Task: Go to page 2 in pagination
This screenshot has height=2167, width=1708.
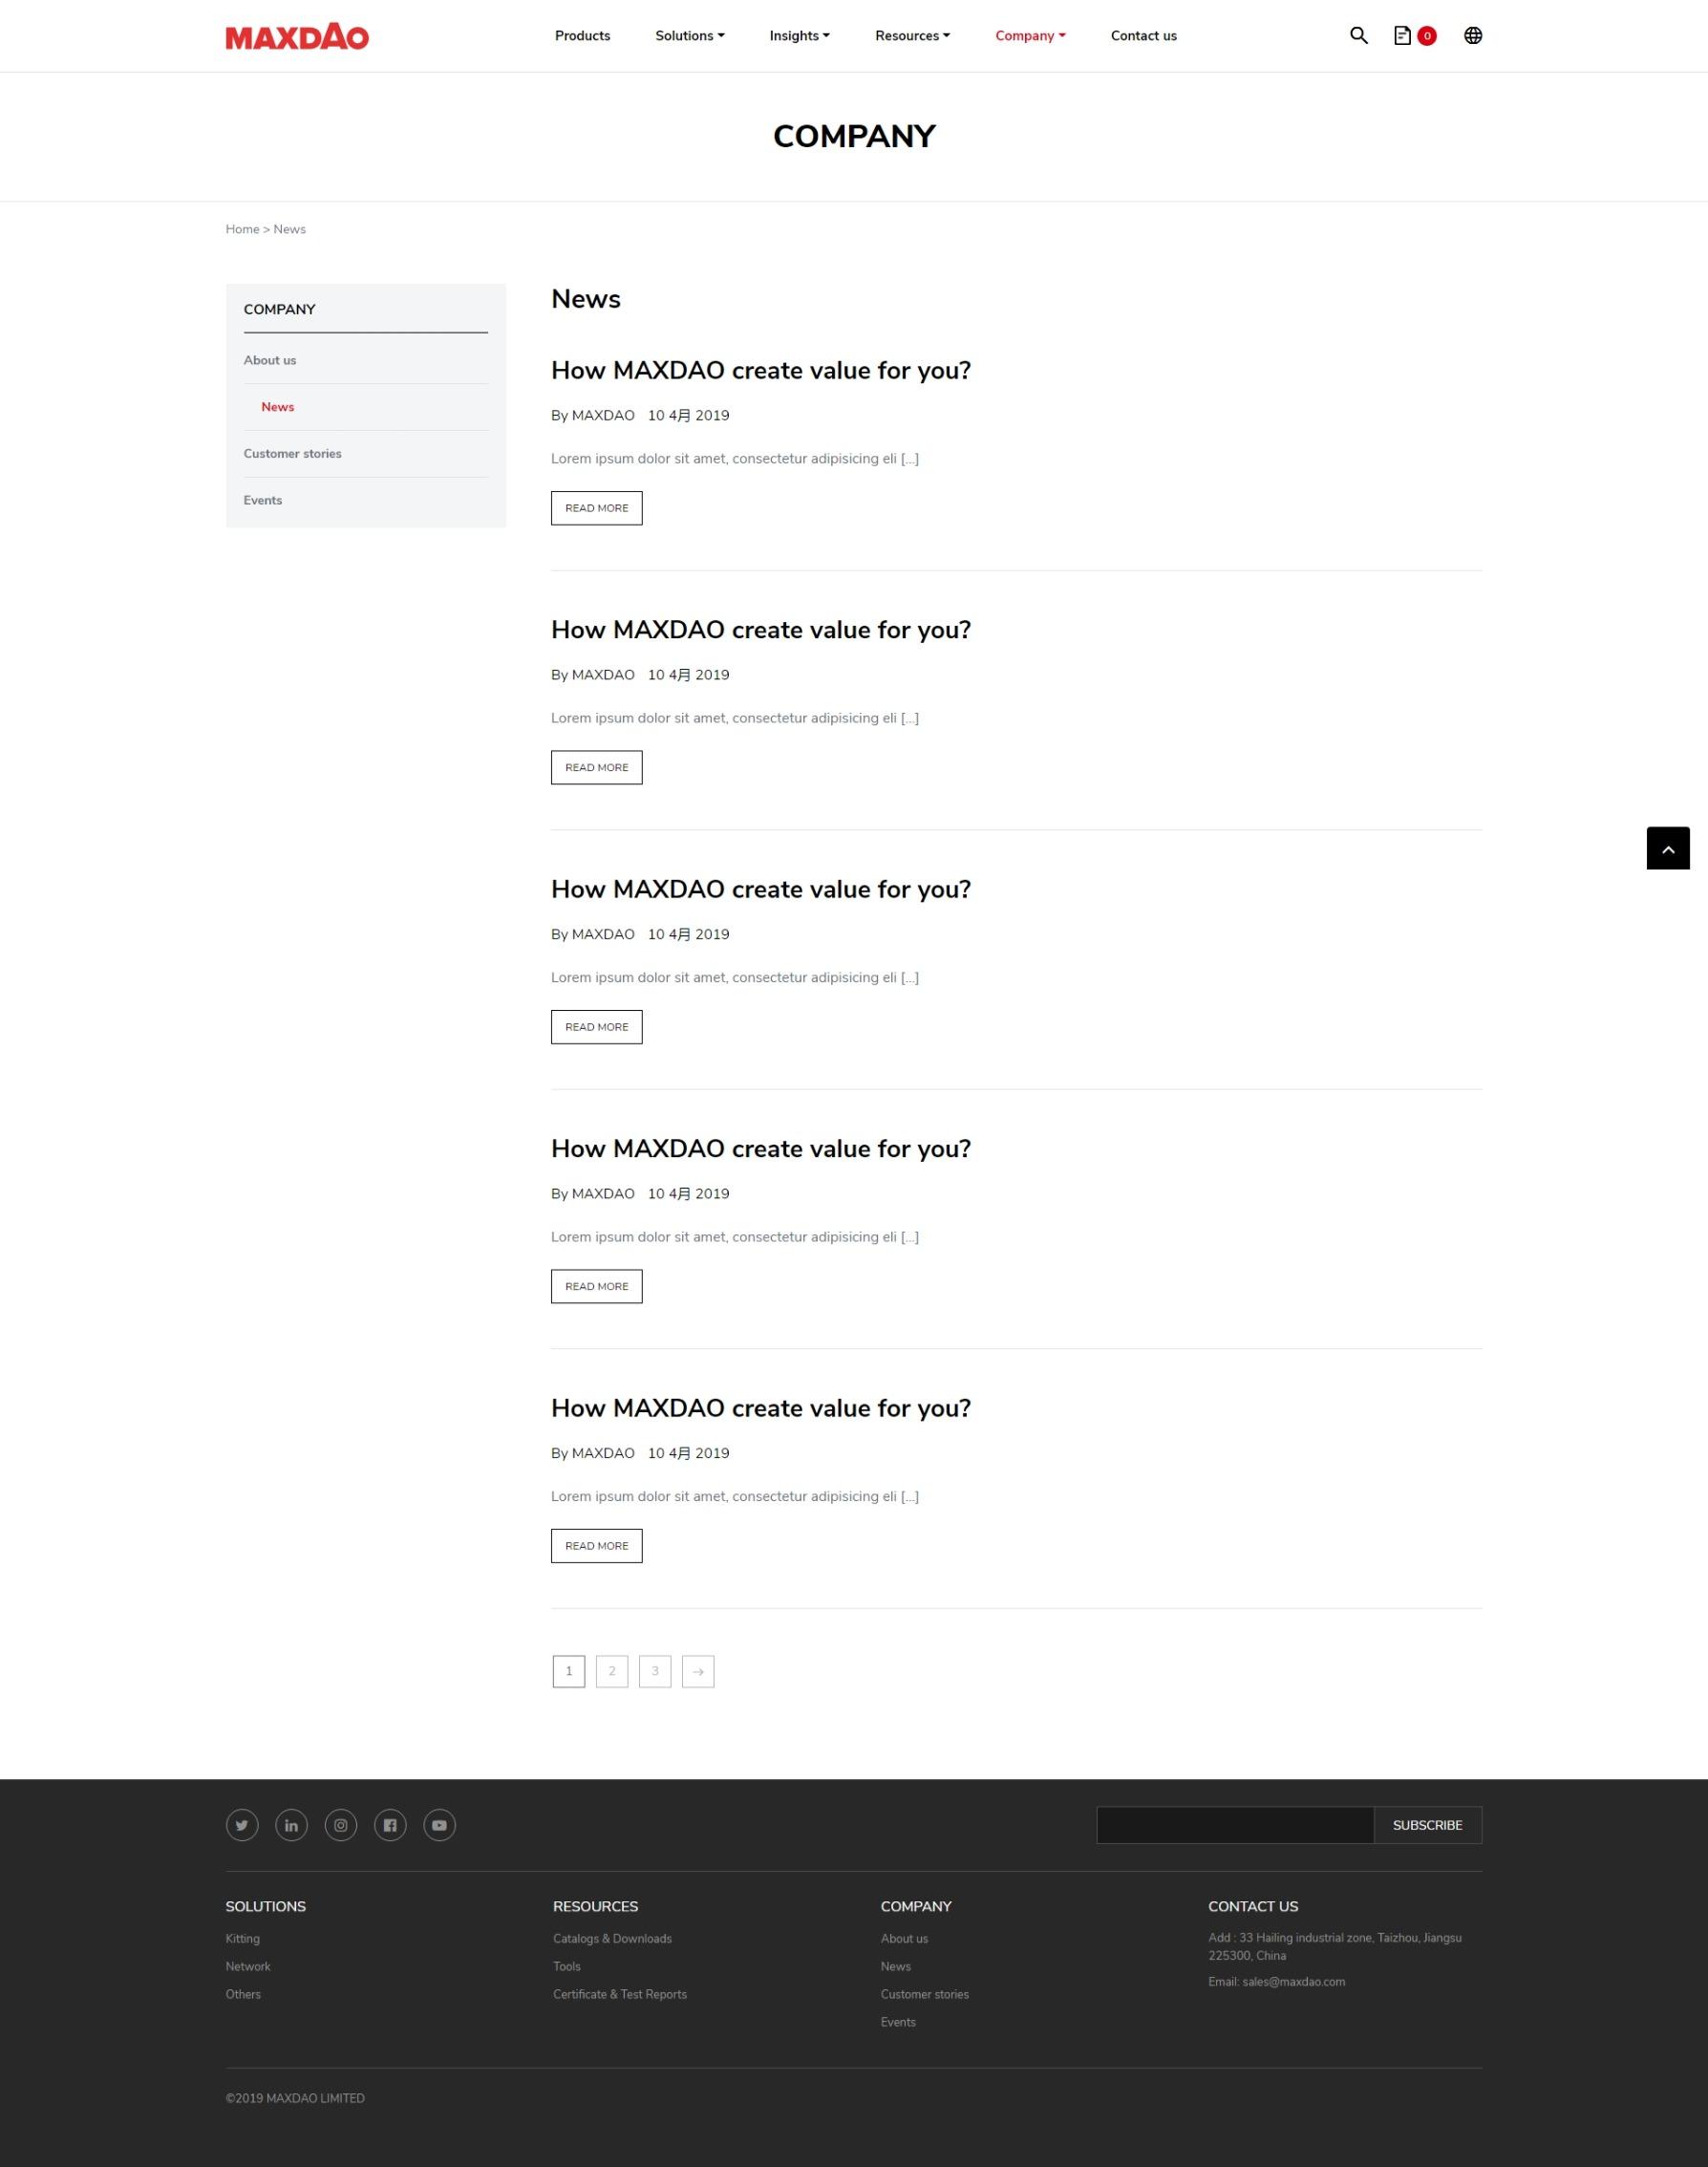Action: [x=612, y=1671]
